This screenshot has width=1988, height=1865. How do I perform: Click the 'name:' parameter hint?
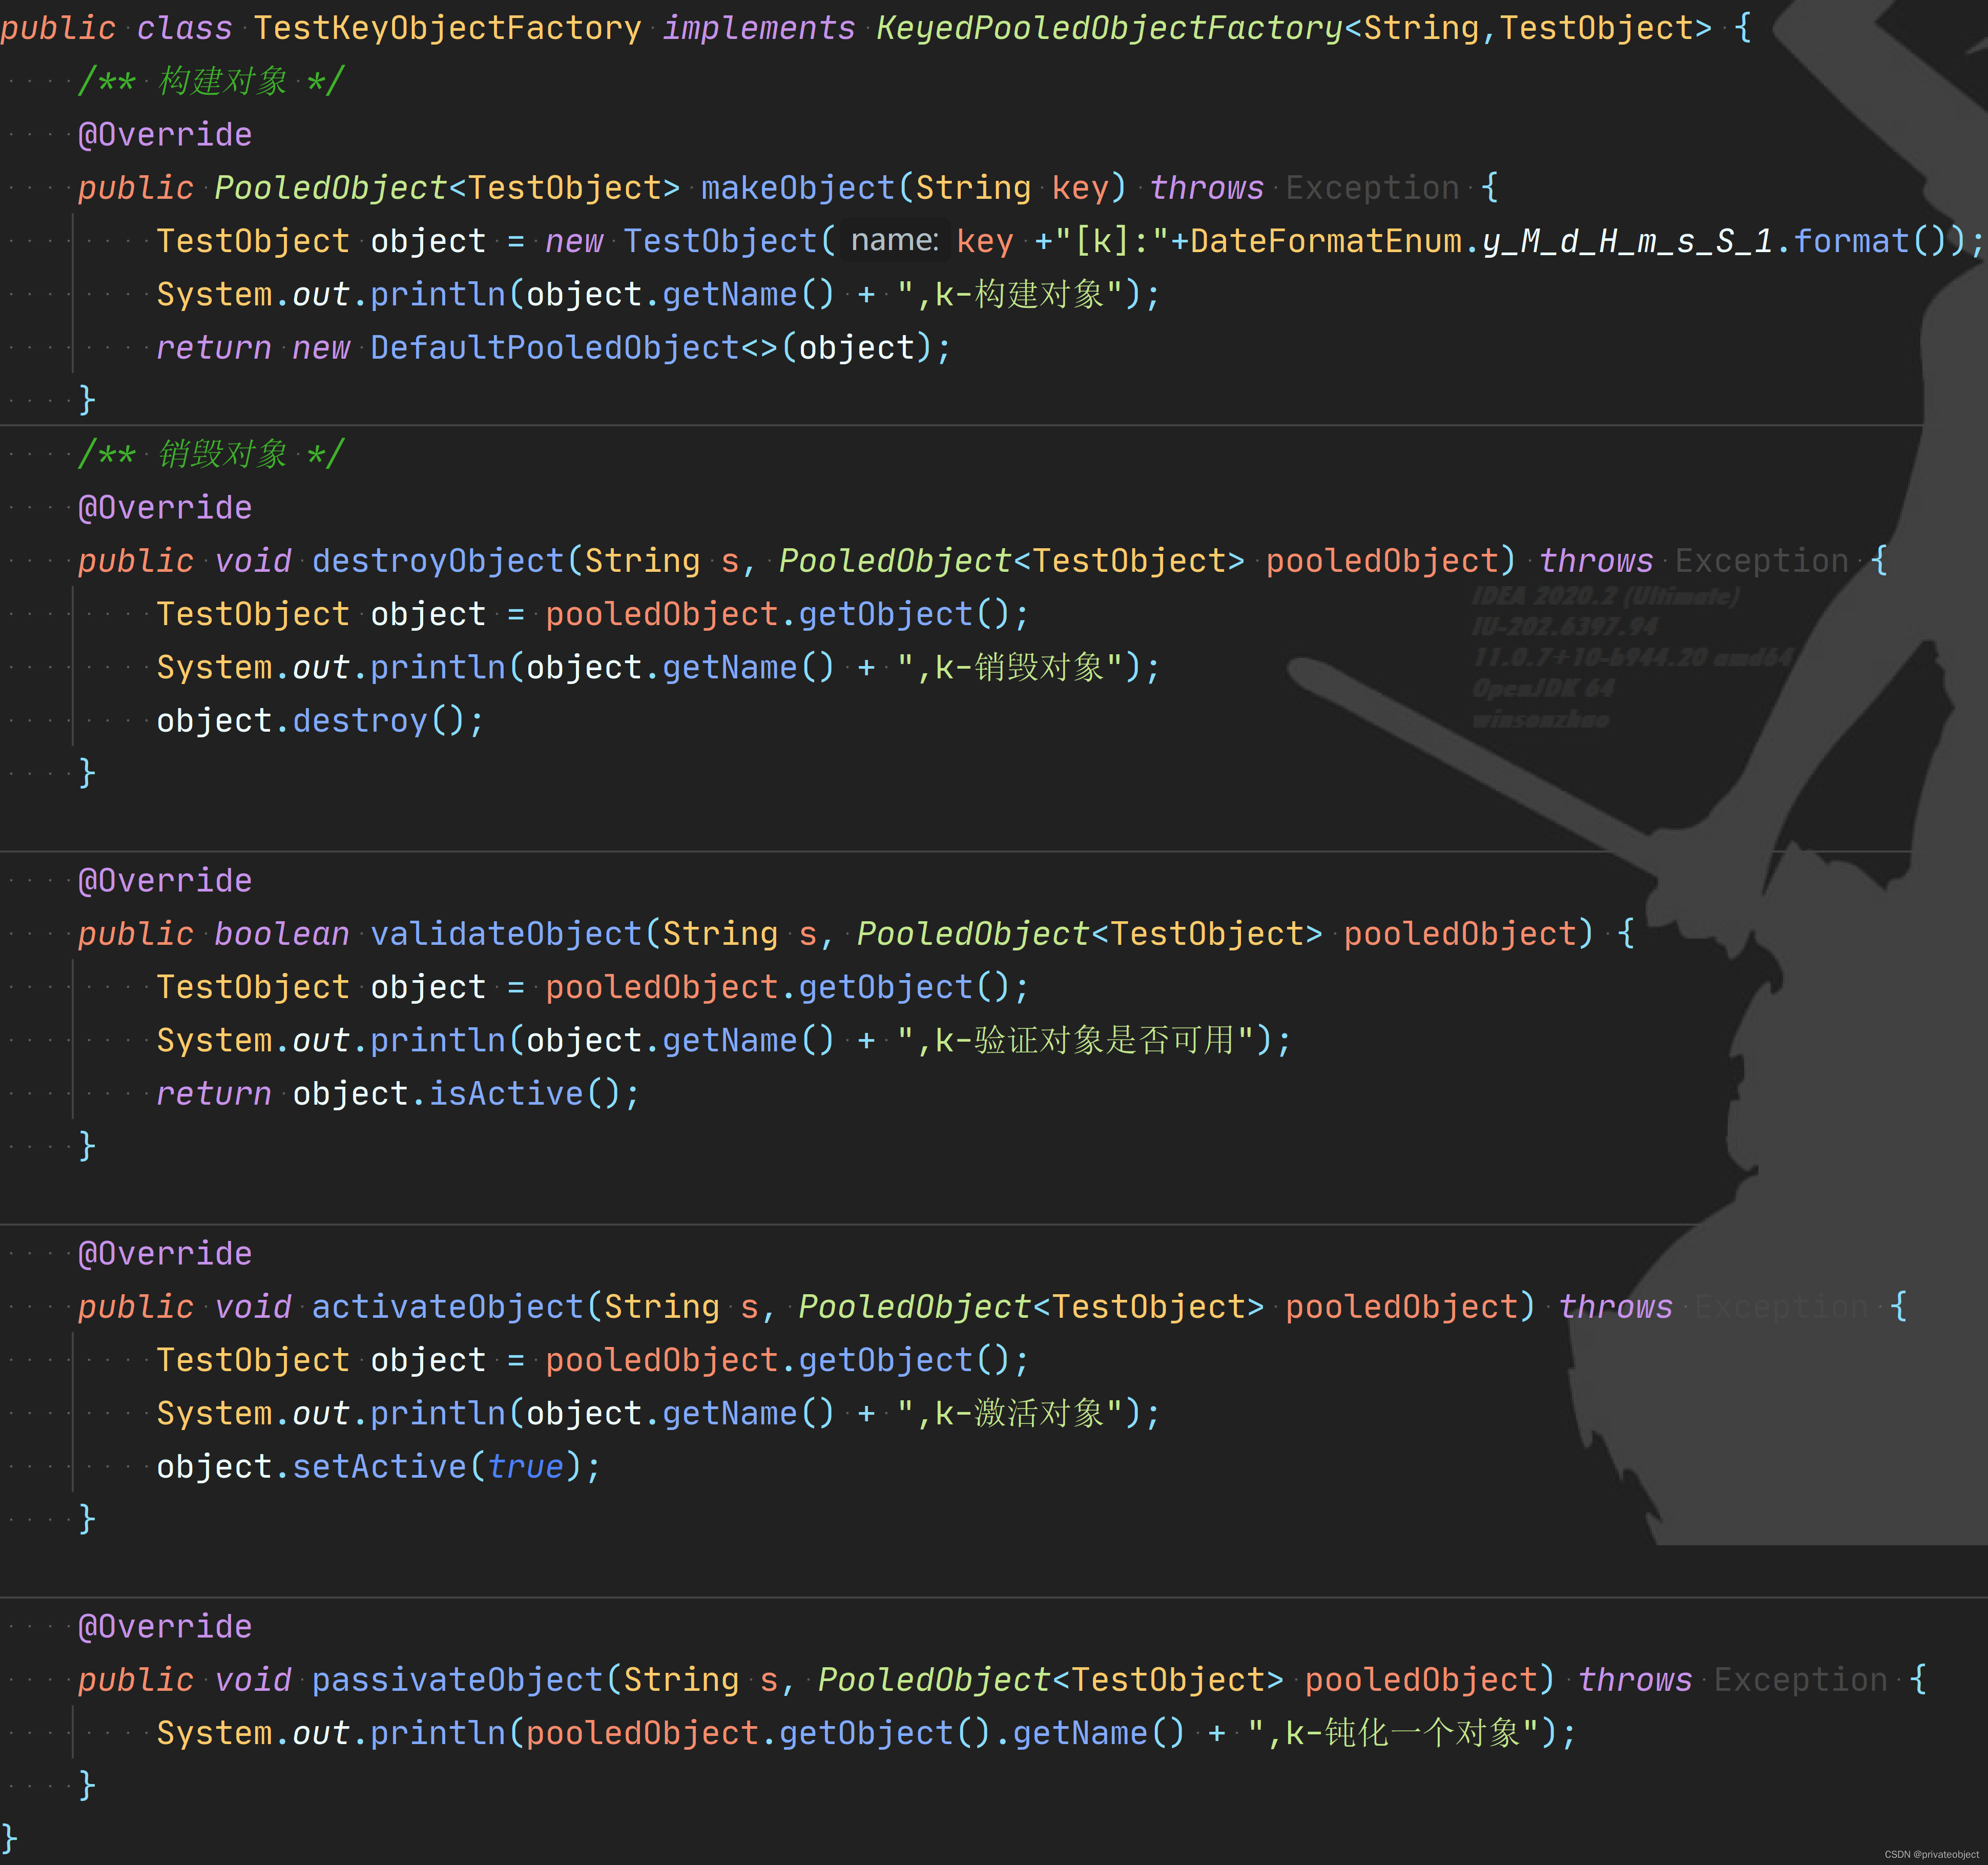click(894, 241)
